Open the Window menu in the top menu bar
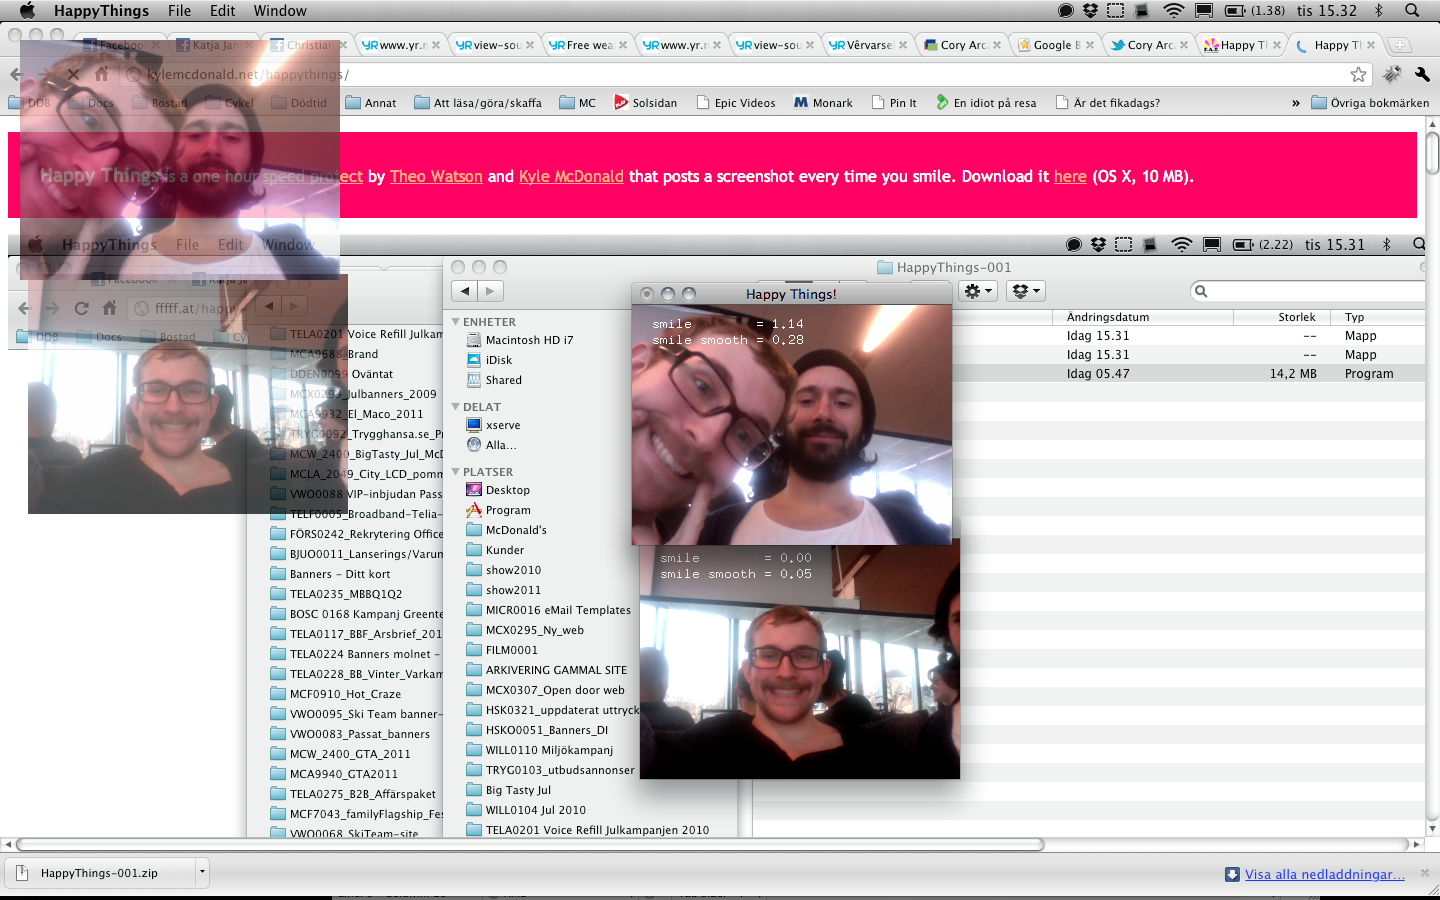1440x900 pixels. tap(280, 11)
